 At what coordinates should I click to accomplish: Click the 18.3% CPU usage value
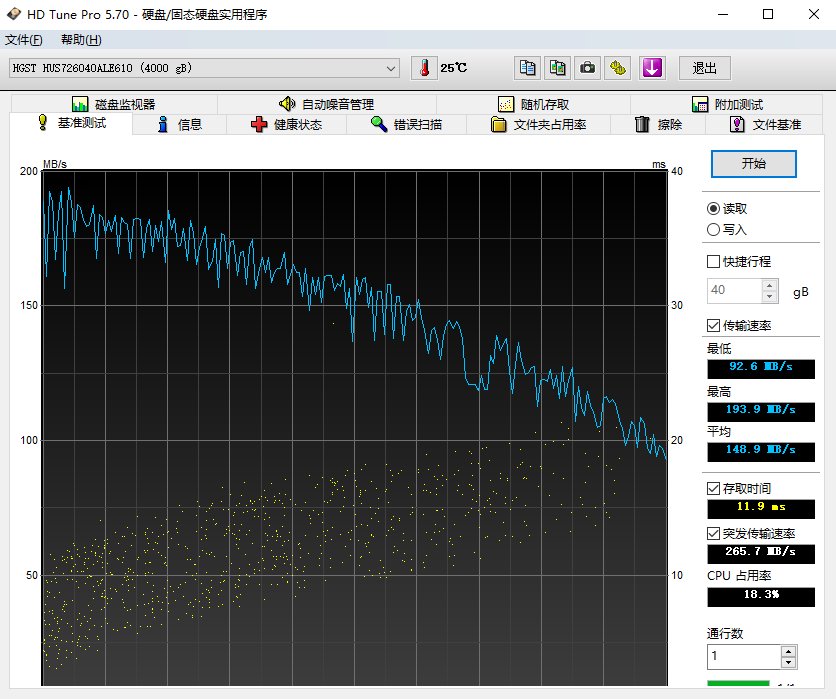click(x=761, y=597)
